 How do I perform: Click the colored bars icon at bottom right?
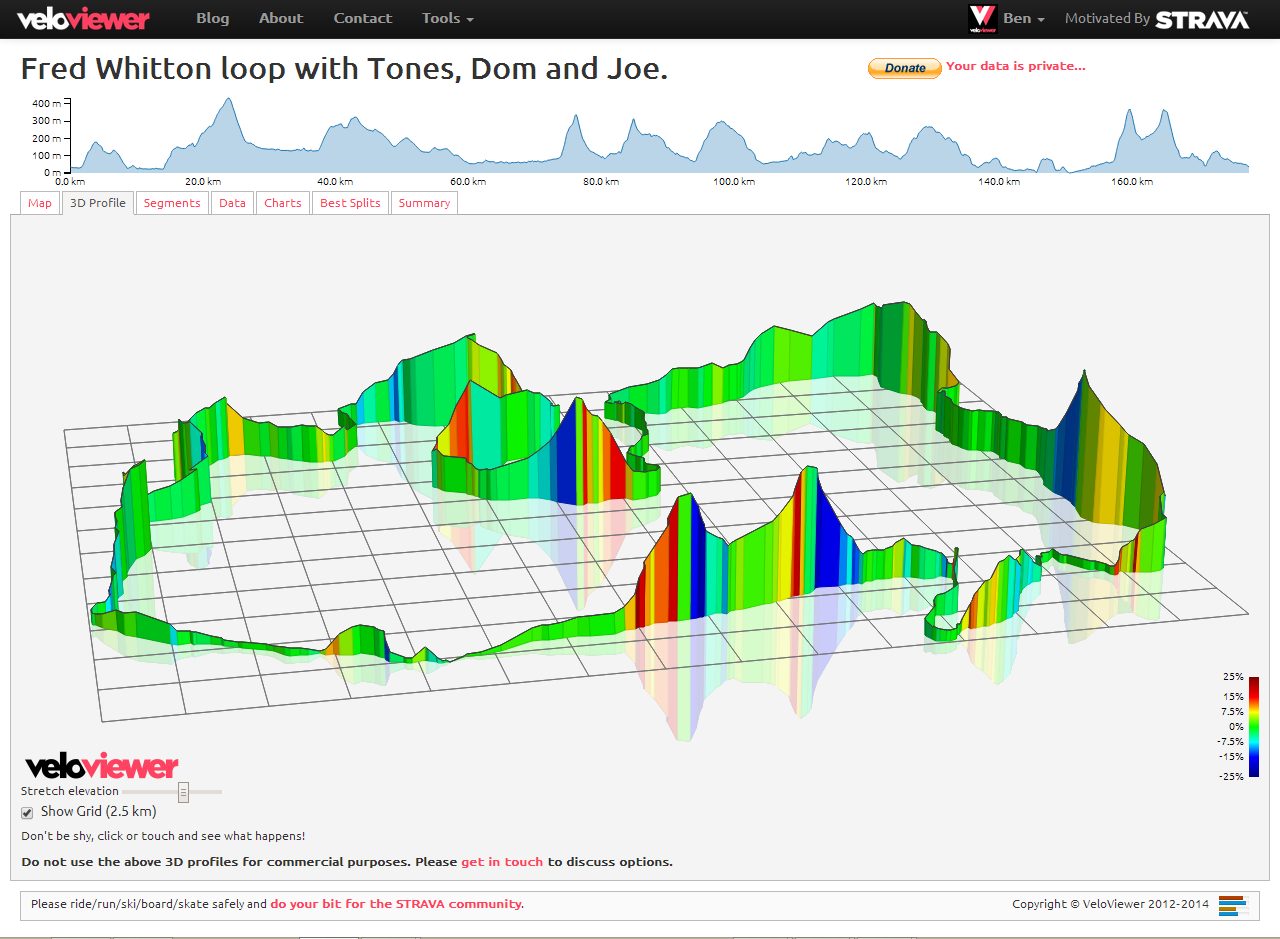pyautogui.click(x=1230, y=904)
